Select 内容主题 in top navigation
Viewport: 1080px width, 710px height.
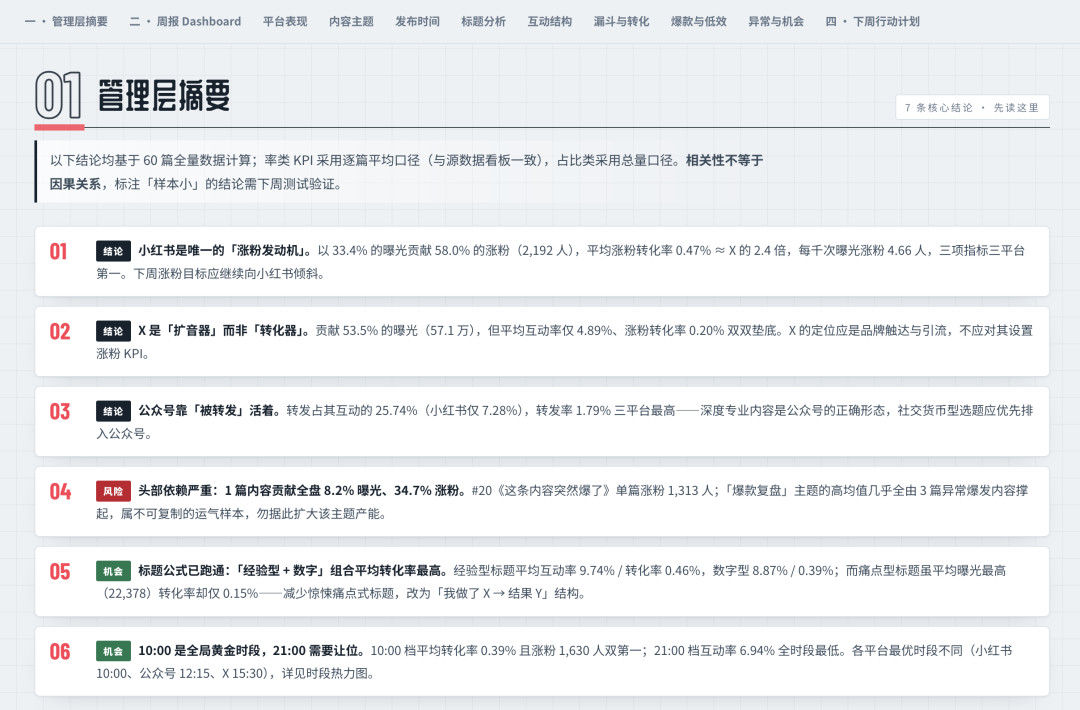(351, 21)
